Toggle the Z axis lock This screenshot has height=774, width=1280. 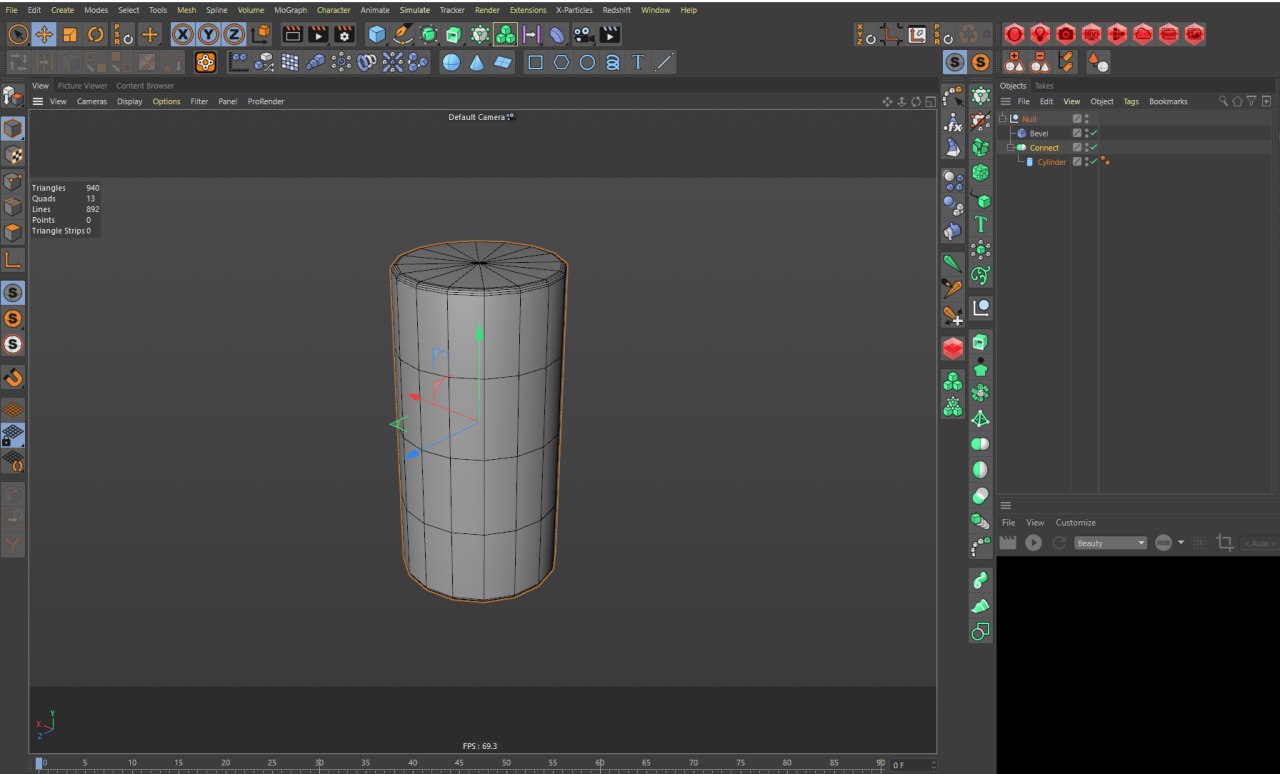click(234, 35)
